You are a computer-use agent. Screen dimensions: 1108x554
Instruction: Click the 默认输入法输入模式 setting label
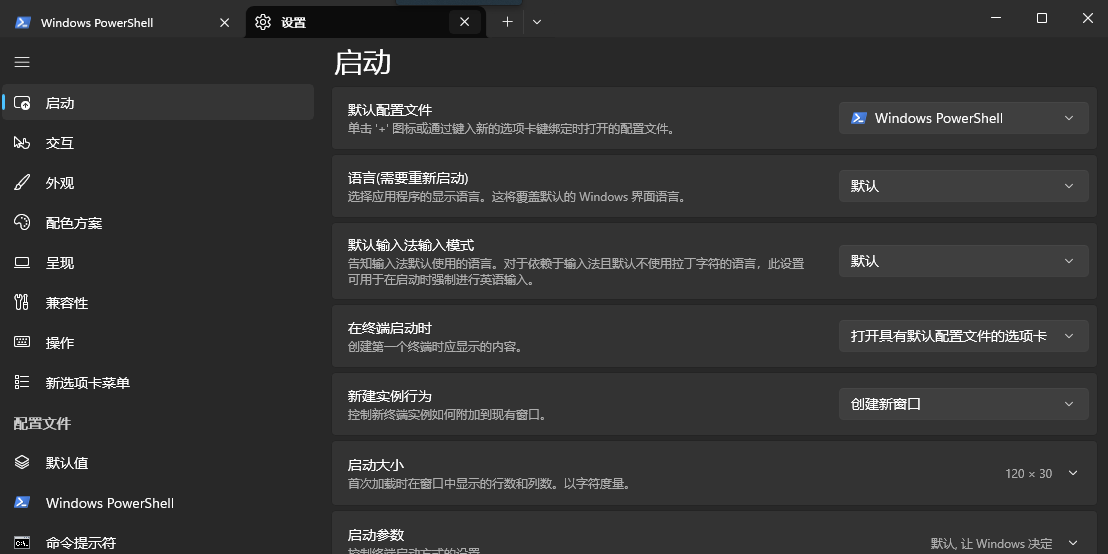(411, 245)
